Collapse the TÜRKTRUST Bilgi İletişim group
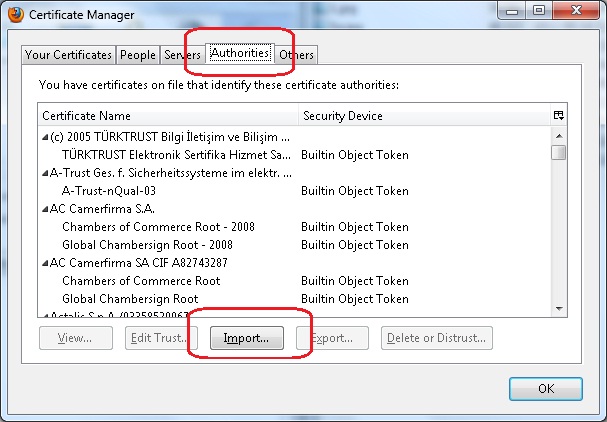 click(x=44, y=137)
